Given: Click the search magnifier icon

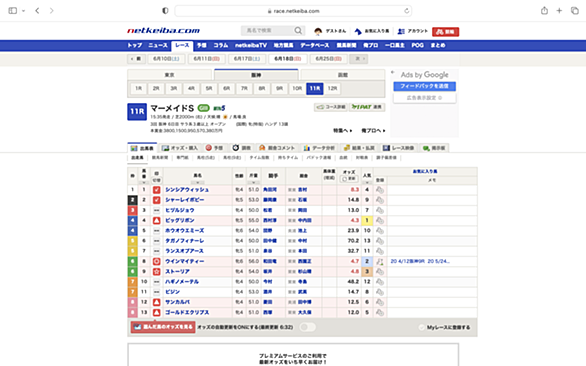Looking at the screenshot, I should pyautogui.click(x=298, y=31).
